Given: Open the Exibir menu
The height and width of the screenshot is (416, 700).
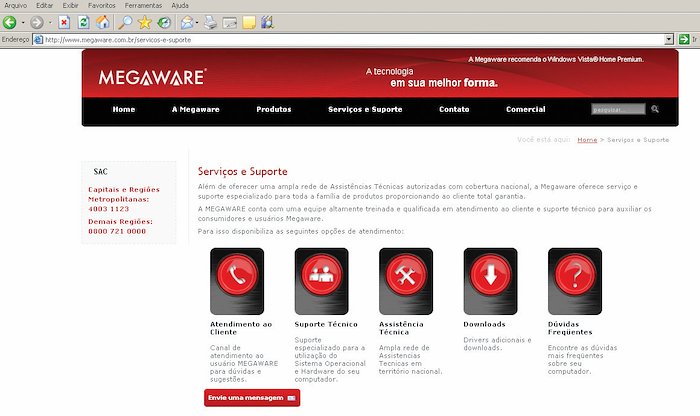Looking at the screenshot, I should [x=70, y=5].
